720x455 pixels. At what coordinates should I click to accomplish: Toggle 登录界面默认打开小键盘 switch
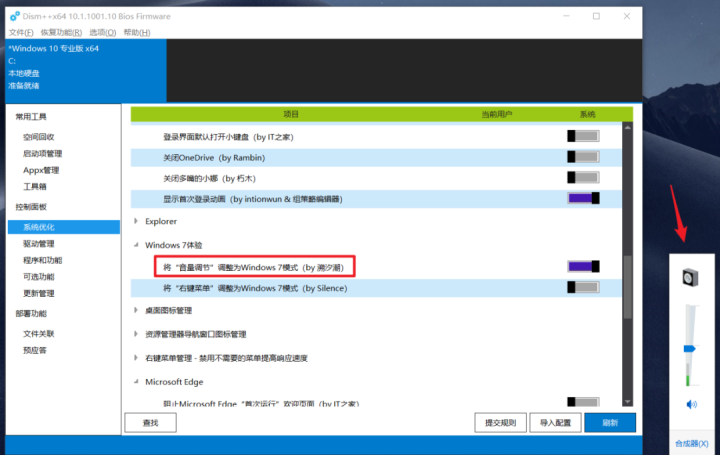coord(583,136)
